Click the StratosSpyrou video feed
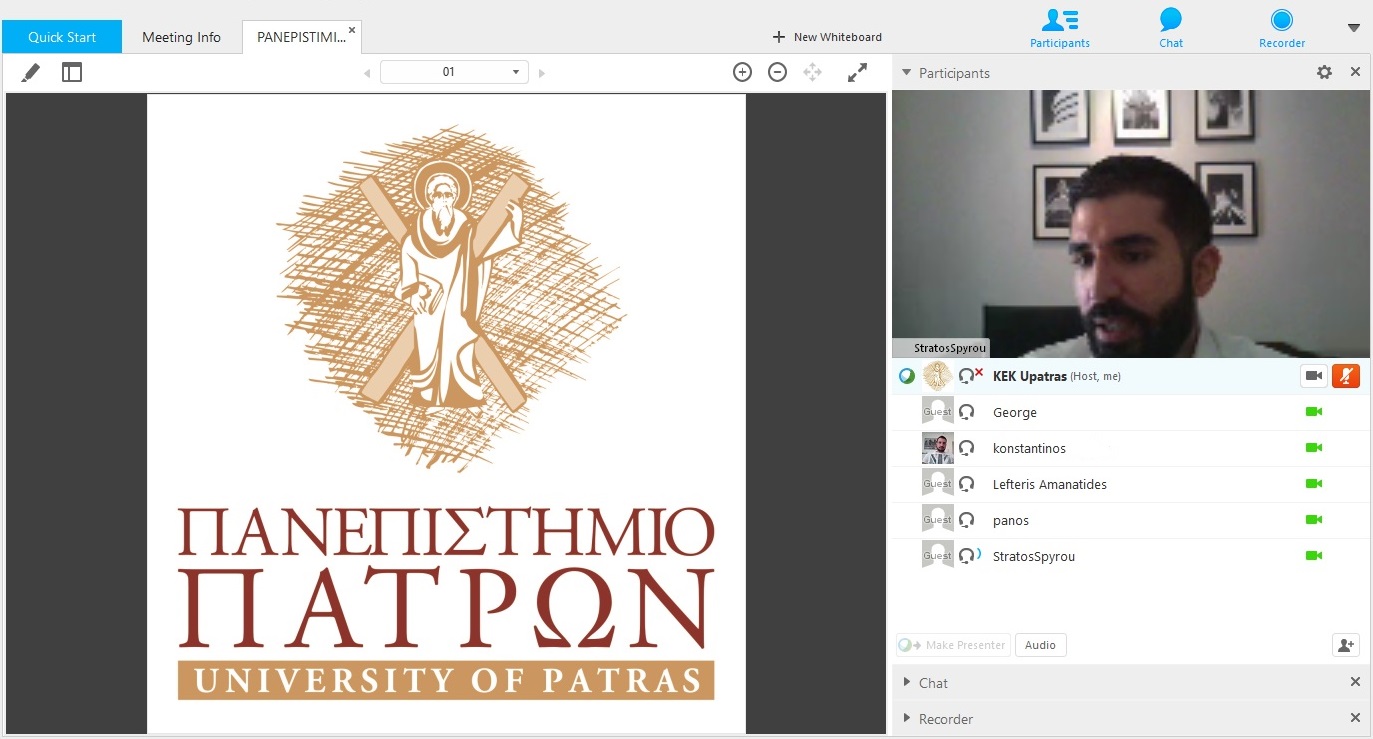 (x=1131, y=224)
